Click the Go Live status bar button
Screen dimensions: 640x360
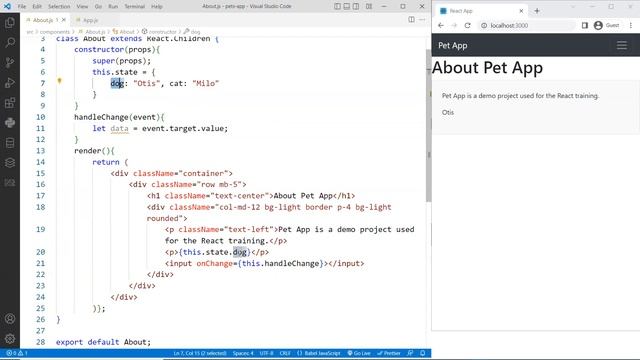[359, 353]
